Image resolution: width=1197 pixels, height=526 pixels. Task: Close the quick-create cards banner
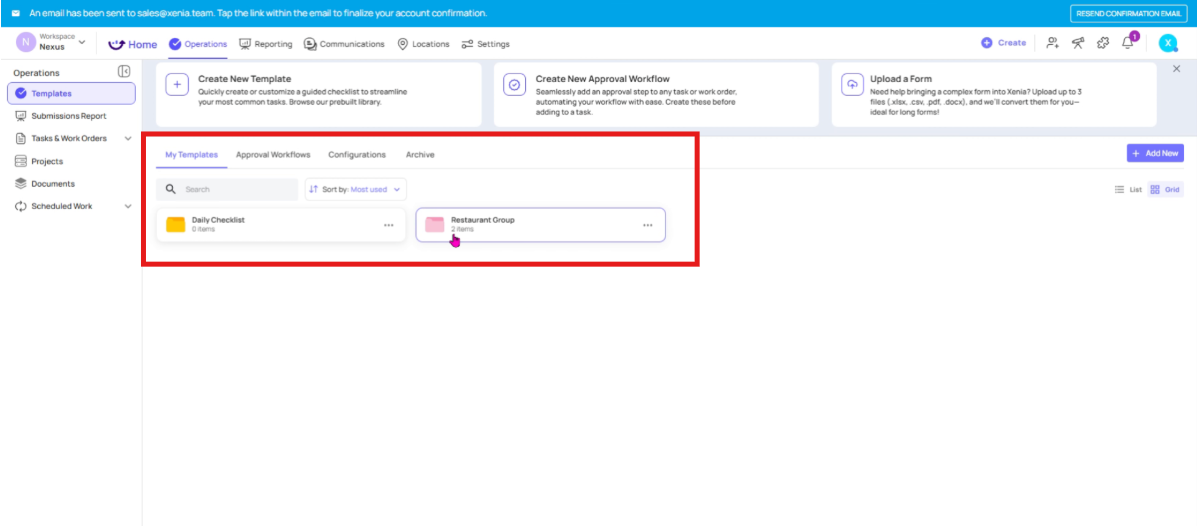pos(1177,68)
